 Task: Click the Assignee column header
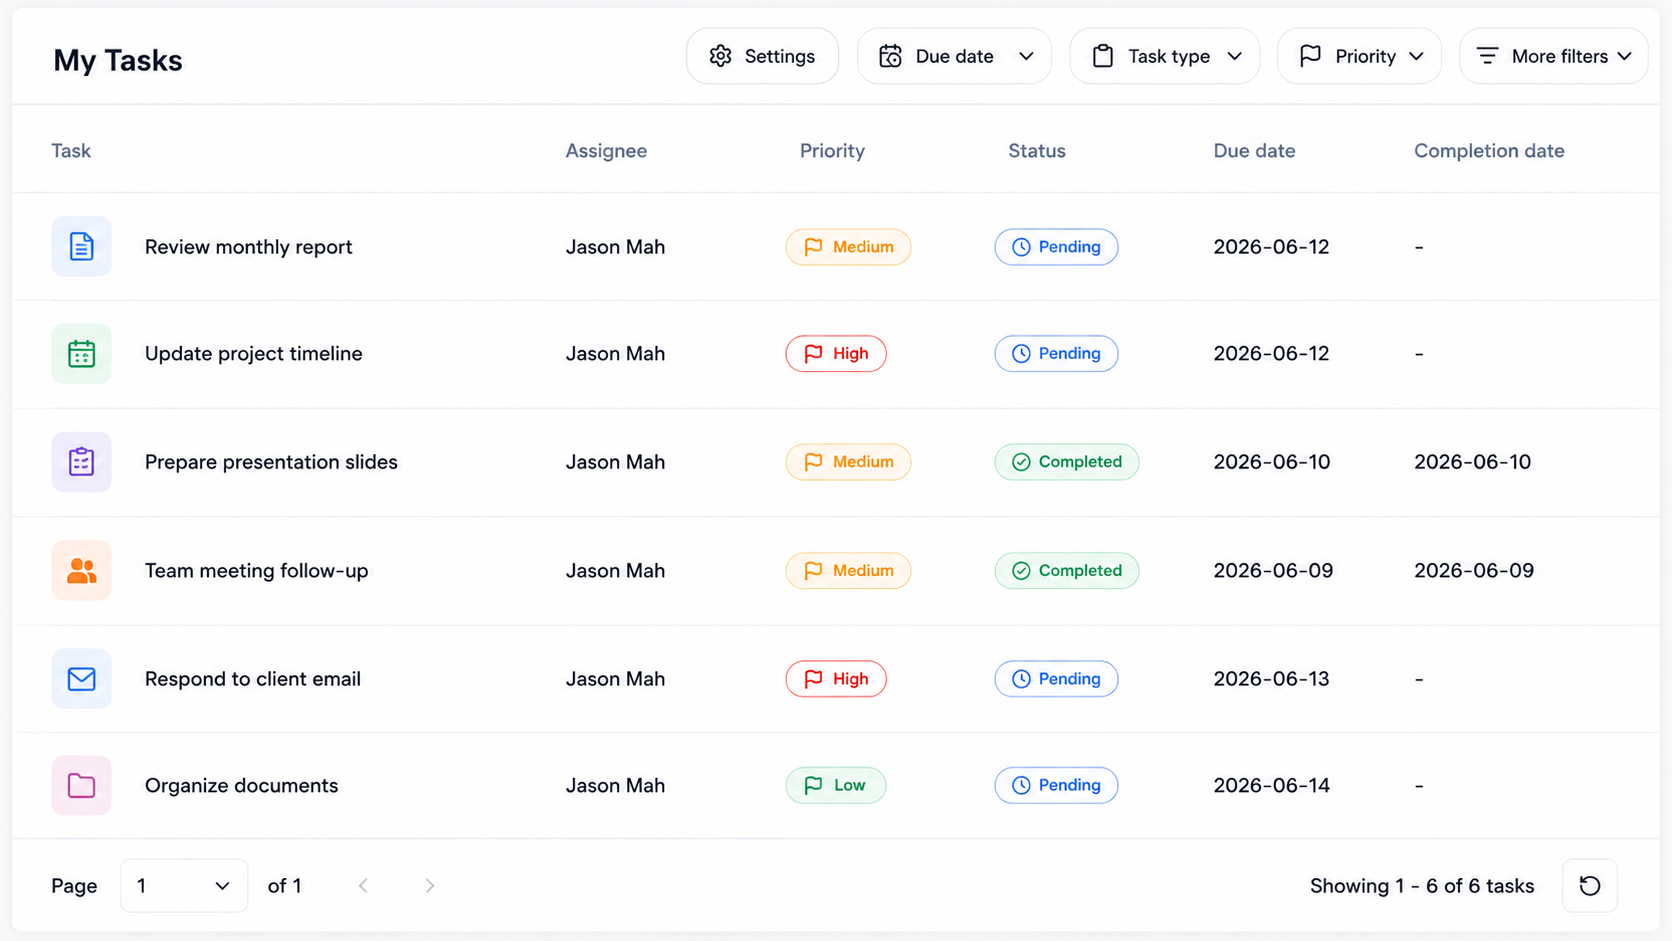[606, 151]
